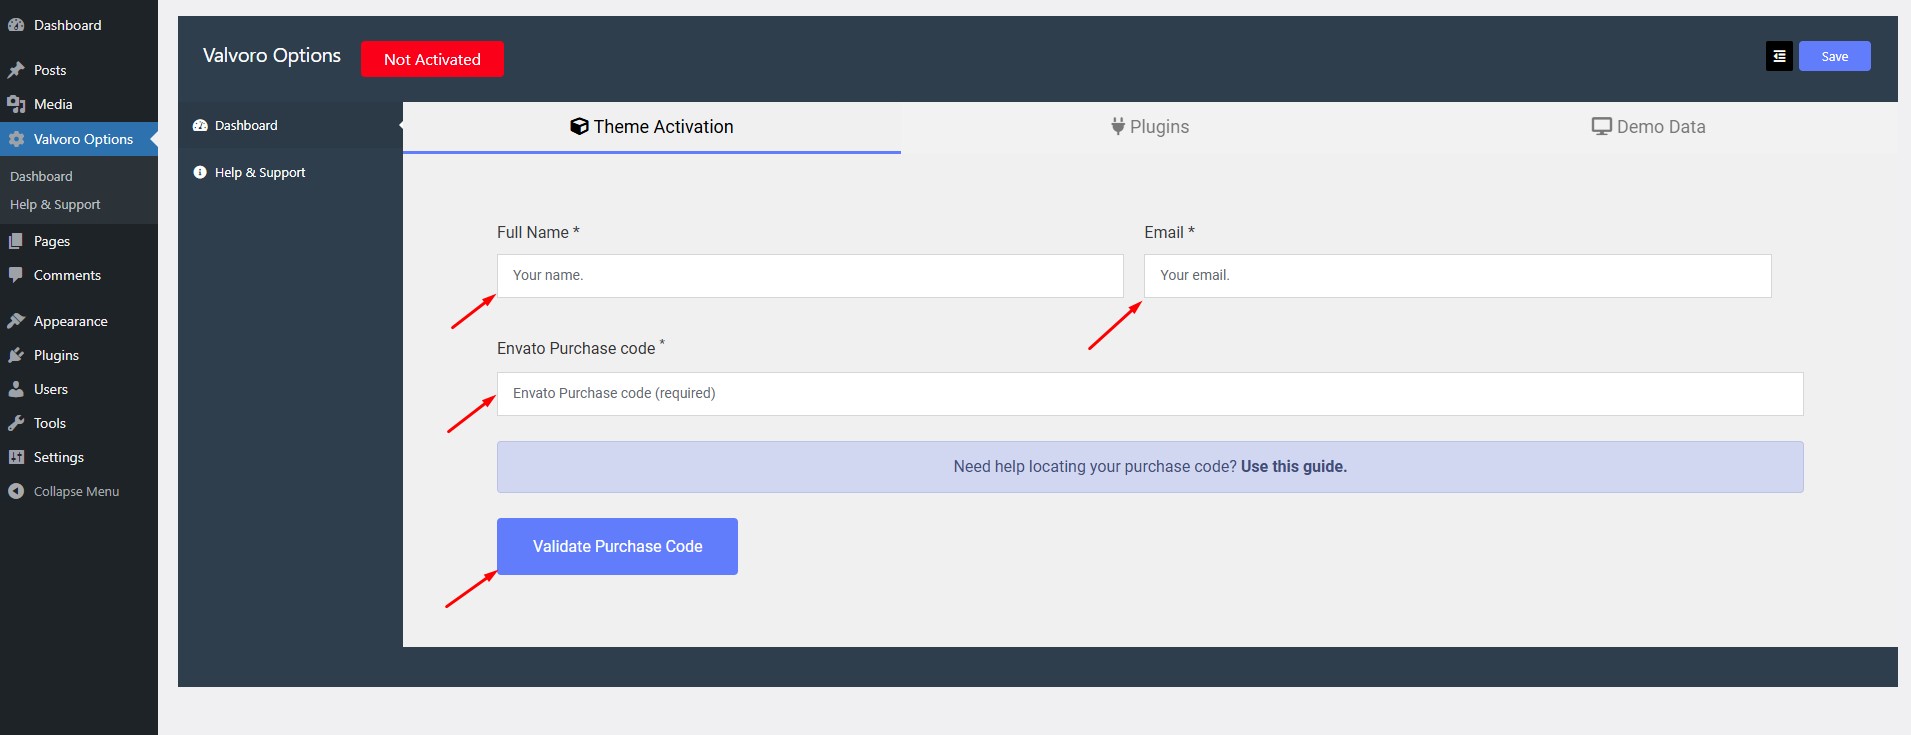Click the Envato Purchase code field

click(x=1149, y=394)
